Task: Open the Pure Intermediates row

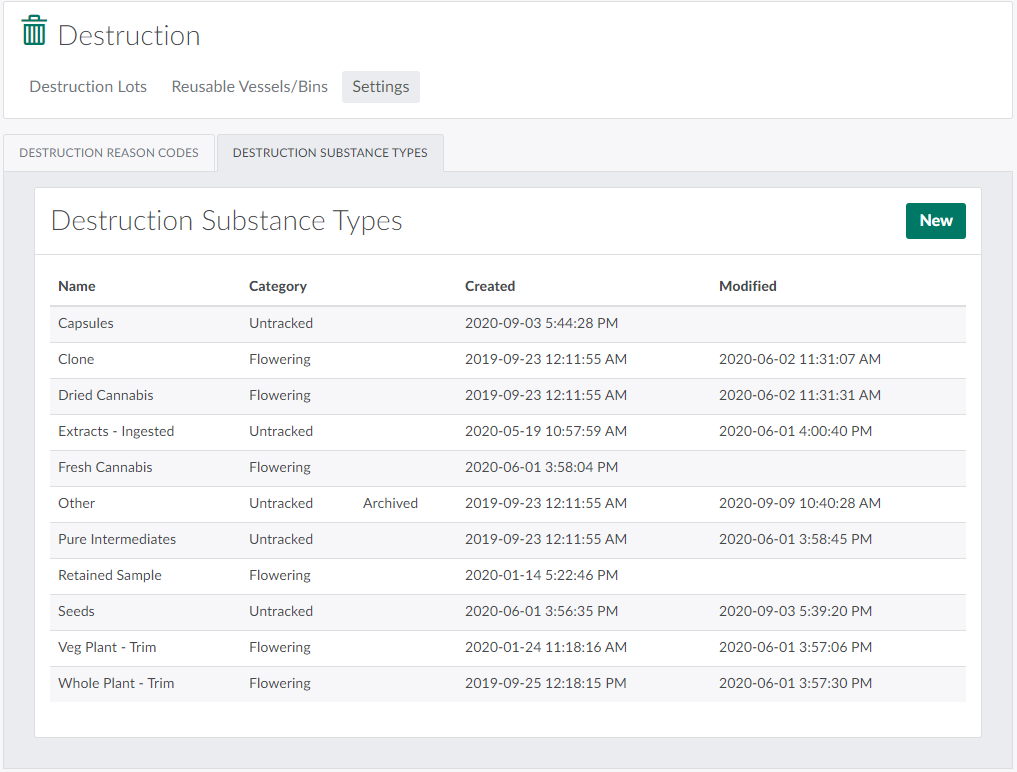Action: (117, 539)
